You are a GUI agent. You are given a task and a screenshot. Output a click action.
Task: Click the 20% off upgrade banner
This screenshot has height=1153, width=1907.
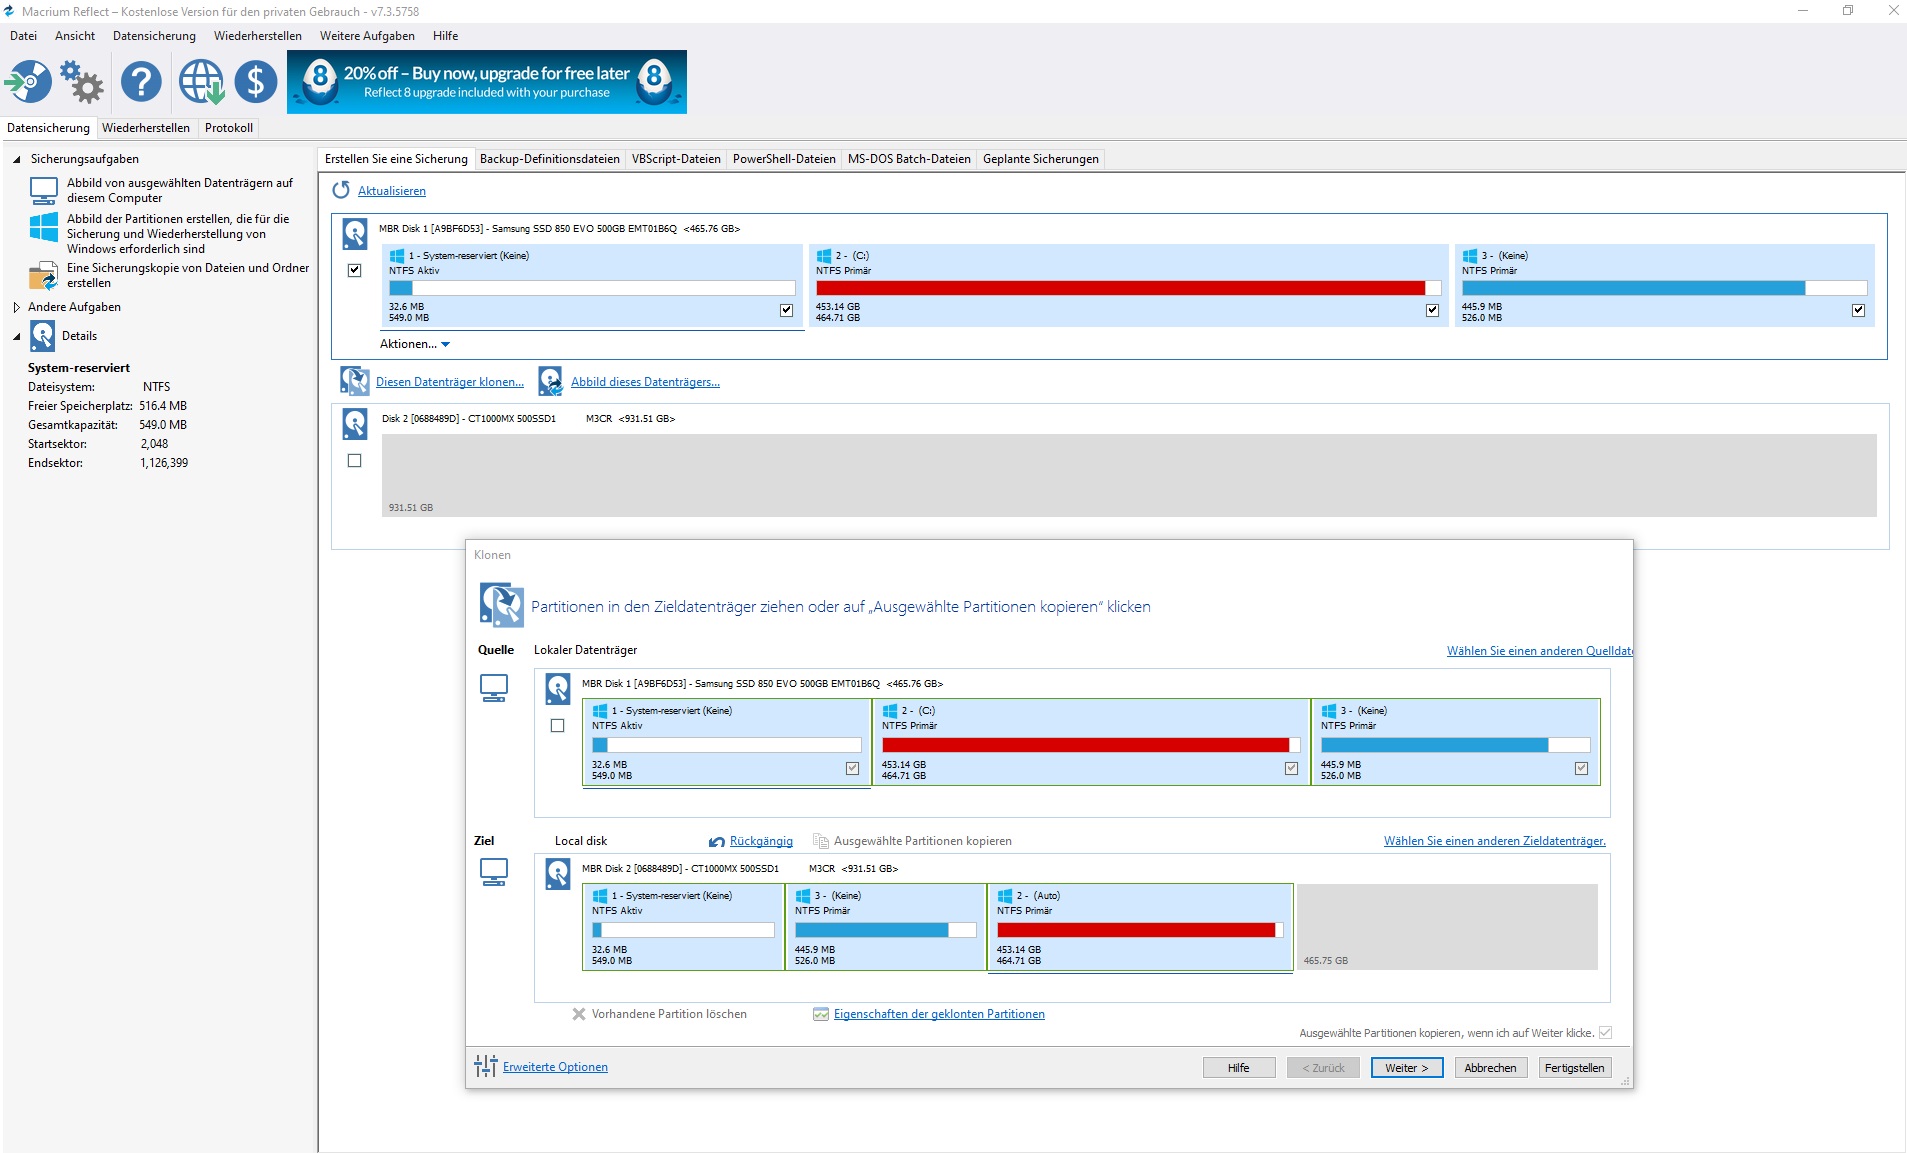(487, 81)
